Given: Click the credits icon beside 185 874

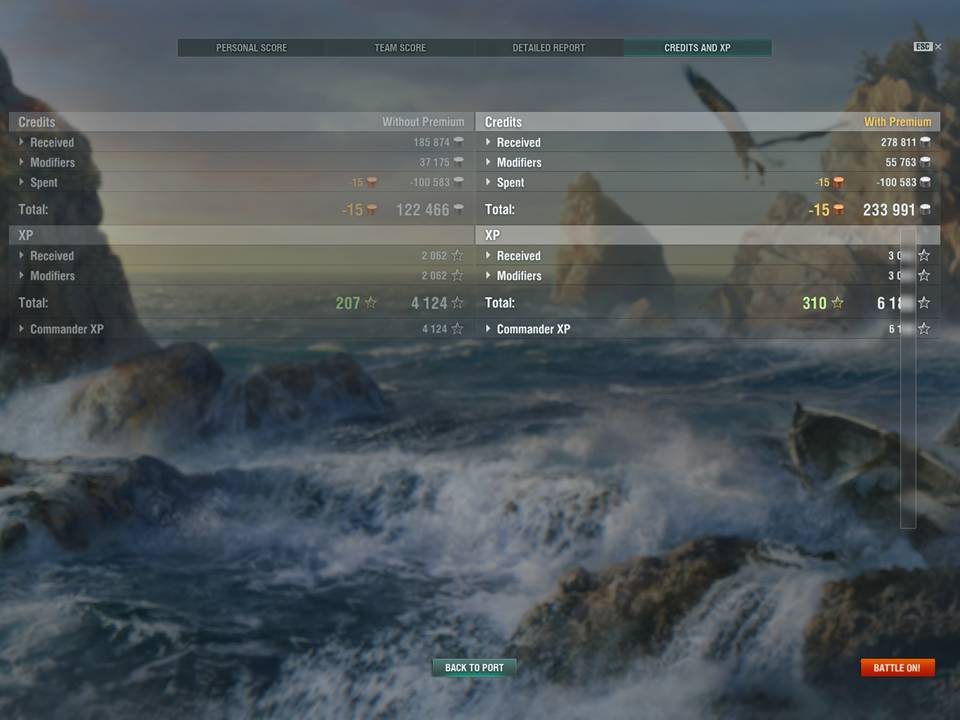Looking at the screenshot, I should [458, 142].
